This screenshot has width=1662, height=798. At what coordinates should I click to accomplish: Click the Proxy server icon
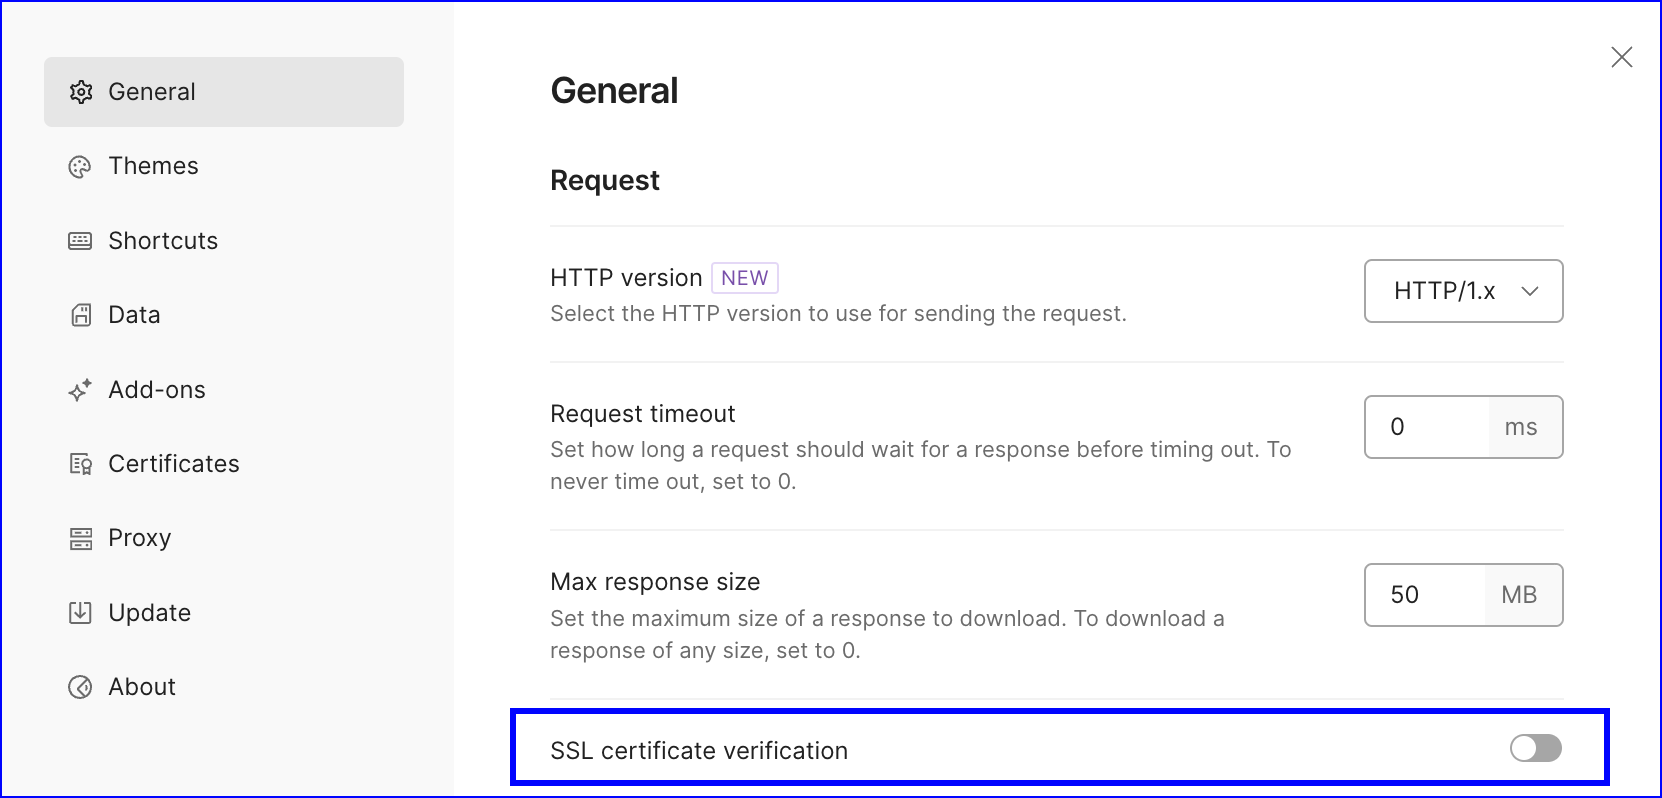[x=81, y=539]
